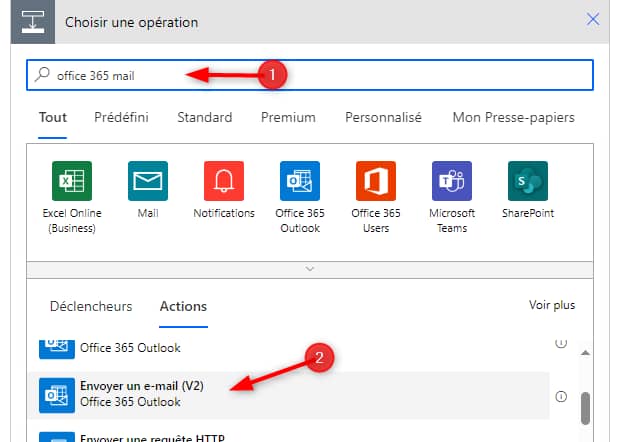The width and height of the screenshot is (619, 442).
Task: Switch to the Standard tab
Action: 204,118
